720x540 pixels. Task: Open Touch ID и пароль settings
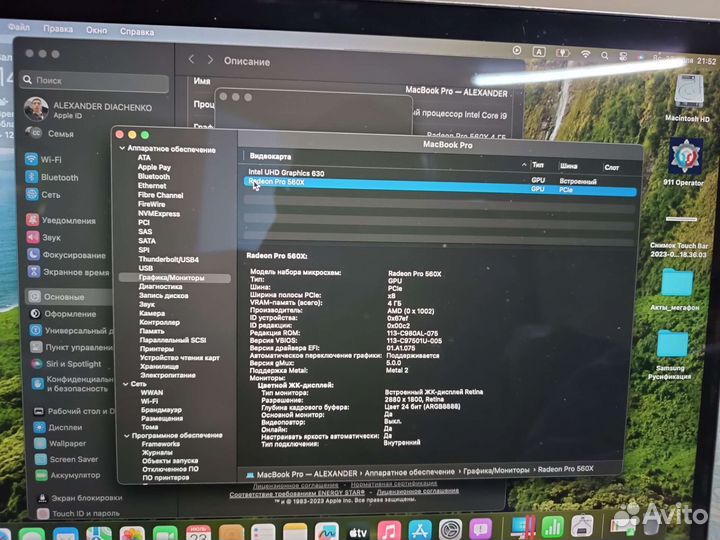[x=79, y=513]
